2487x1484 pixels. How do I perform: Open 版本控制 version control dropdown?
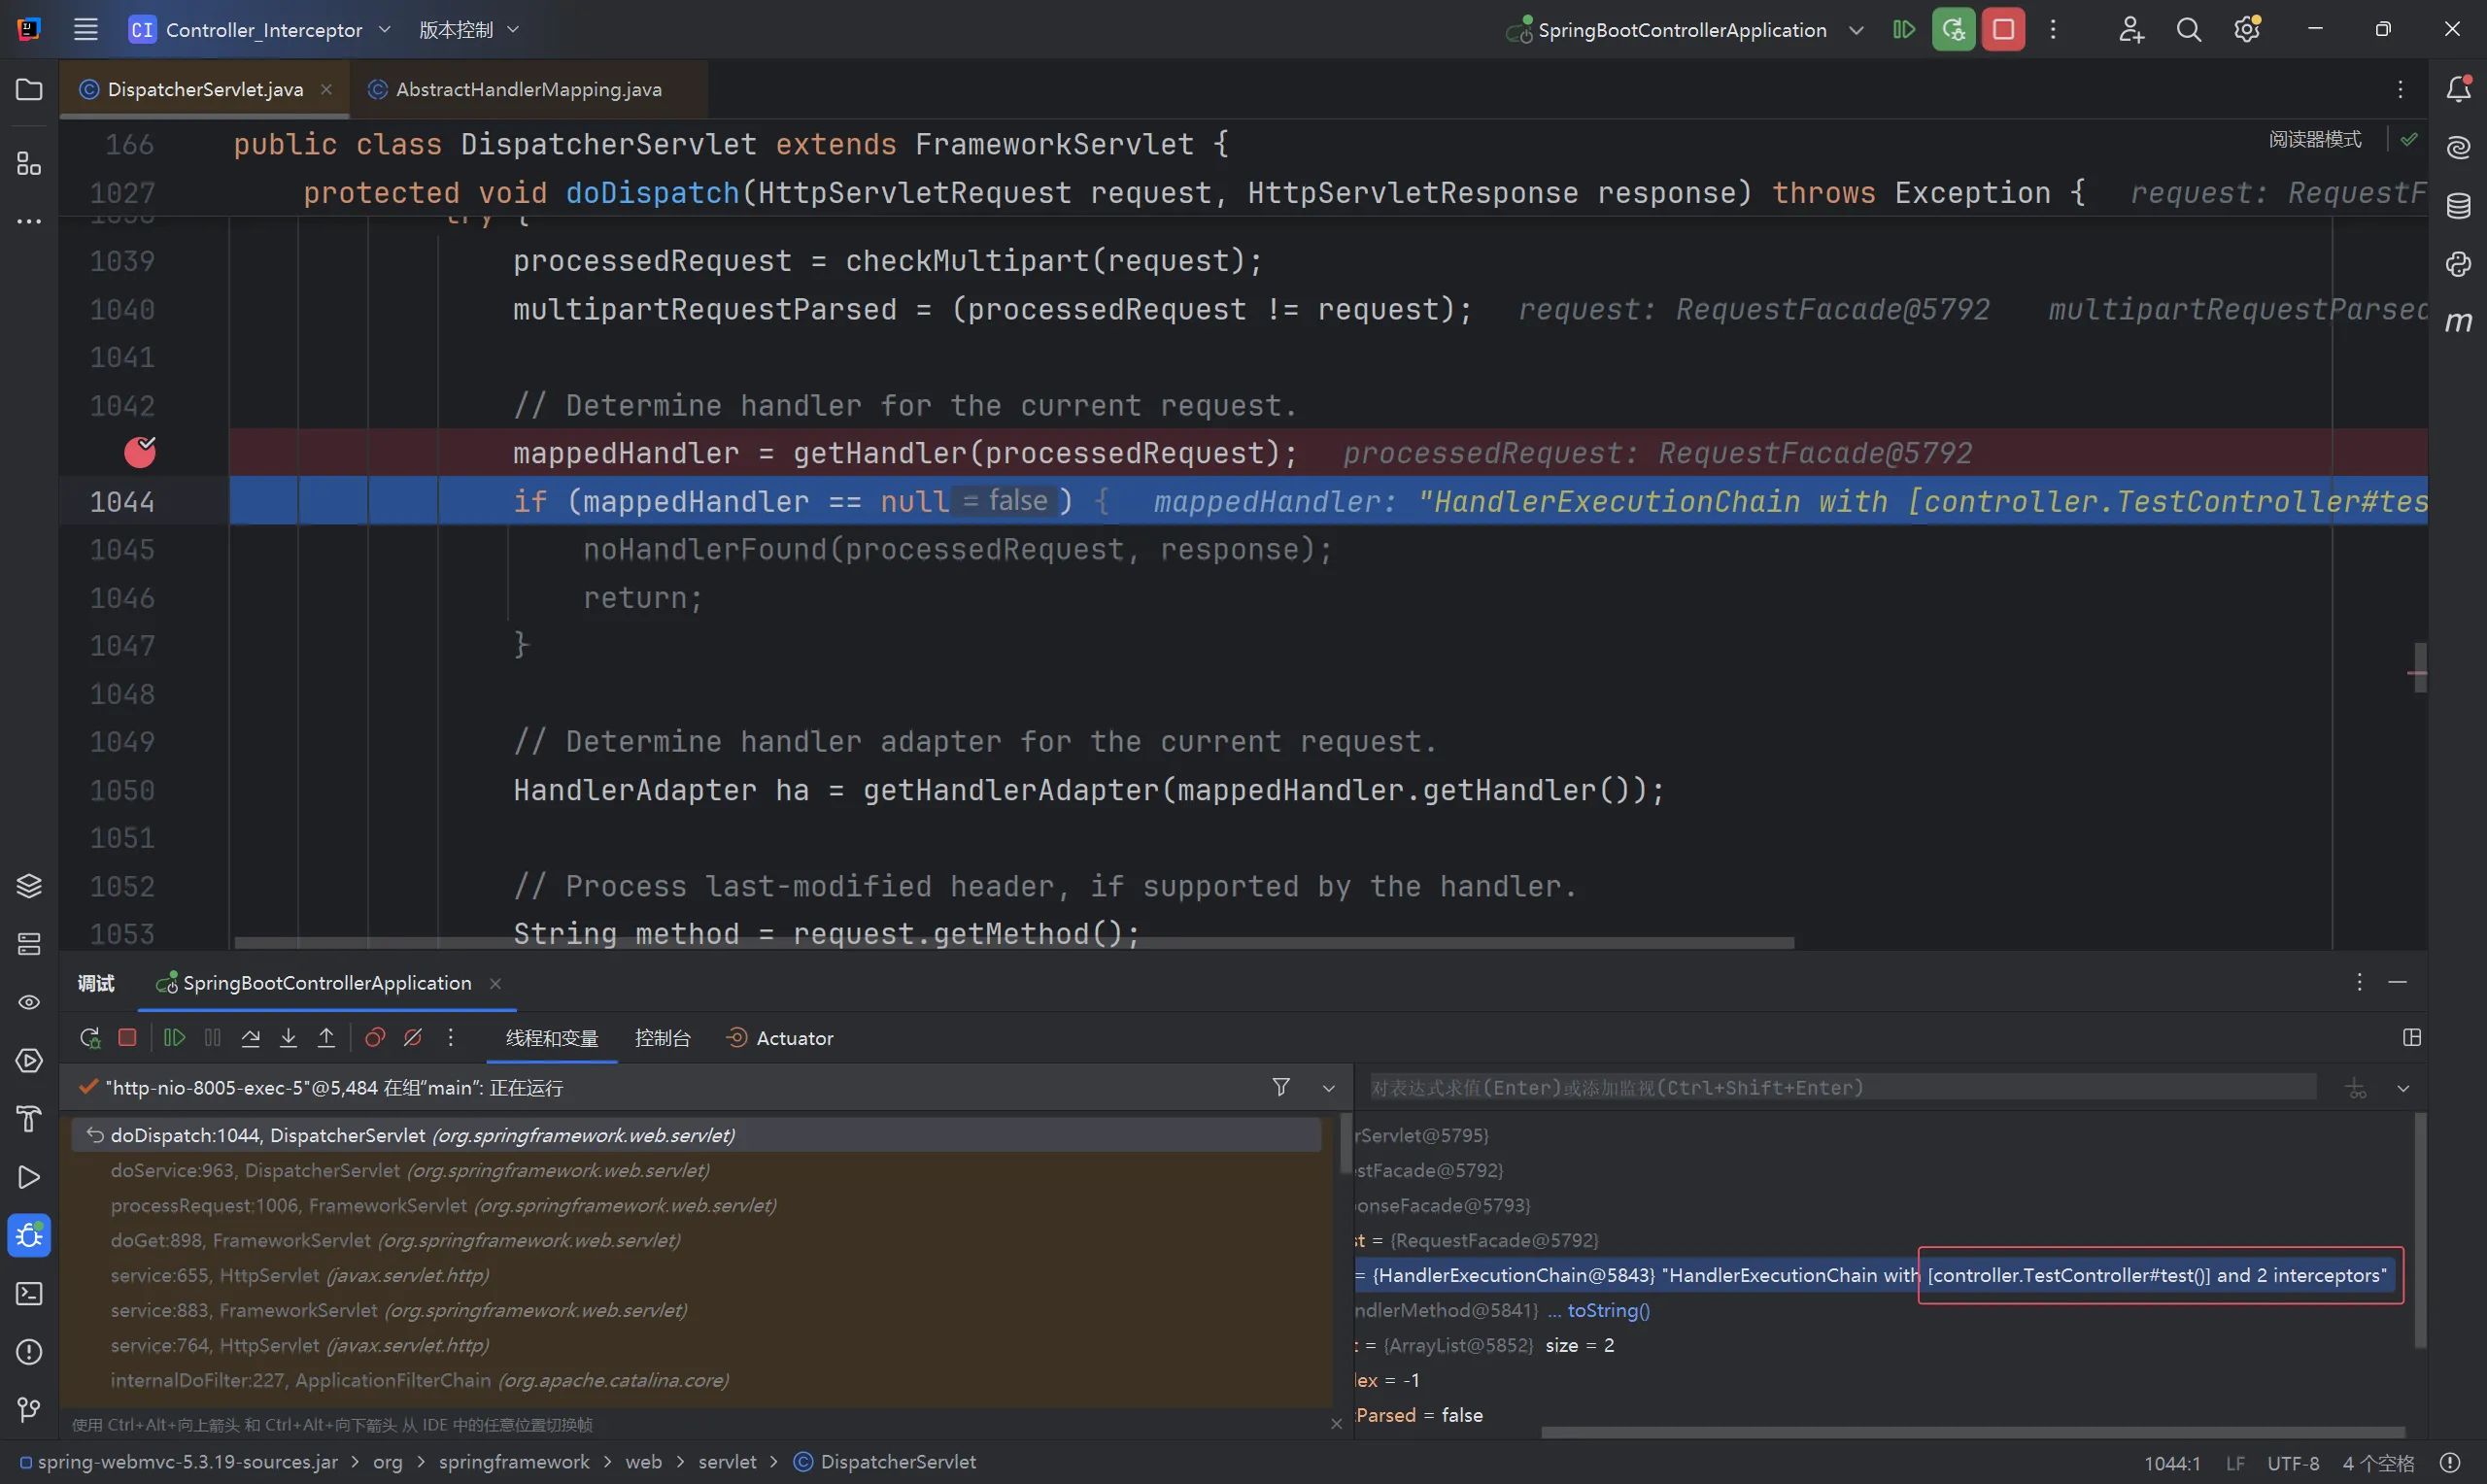pyautogui.click(x=469, y=29)
